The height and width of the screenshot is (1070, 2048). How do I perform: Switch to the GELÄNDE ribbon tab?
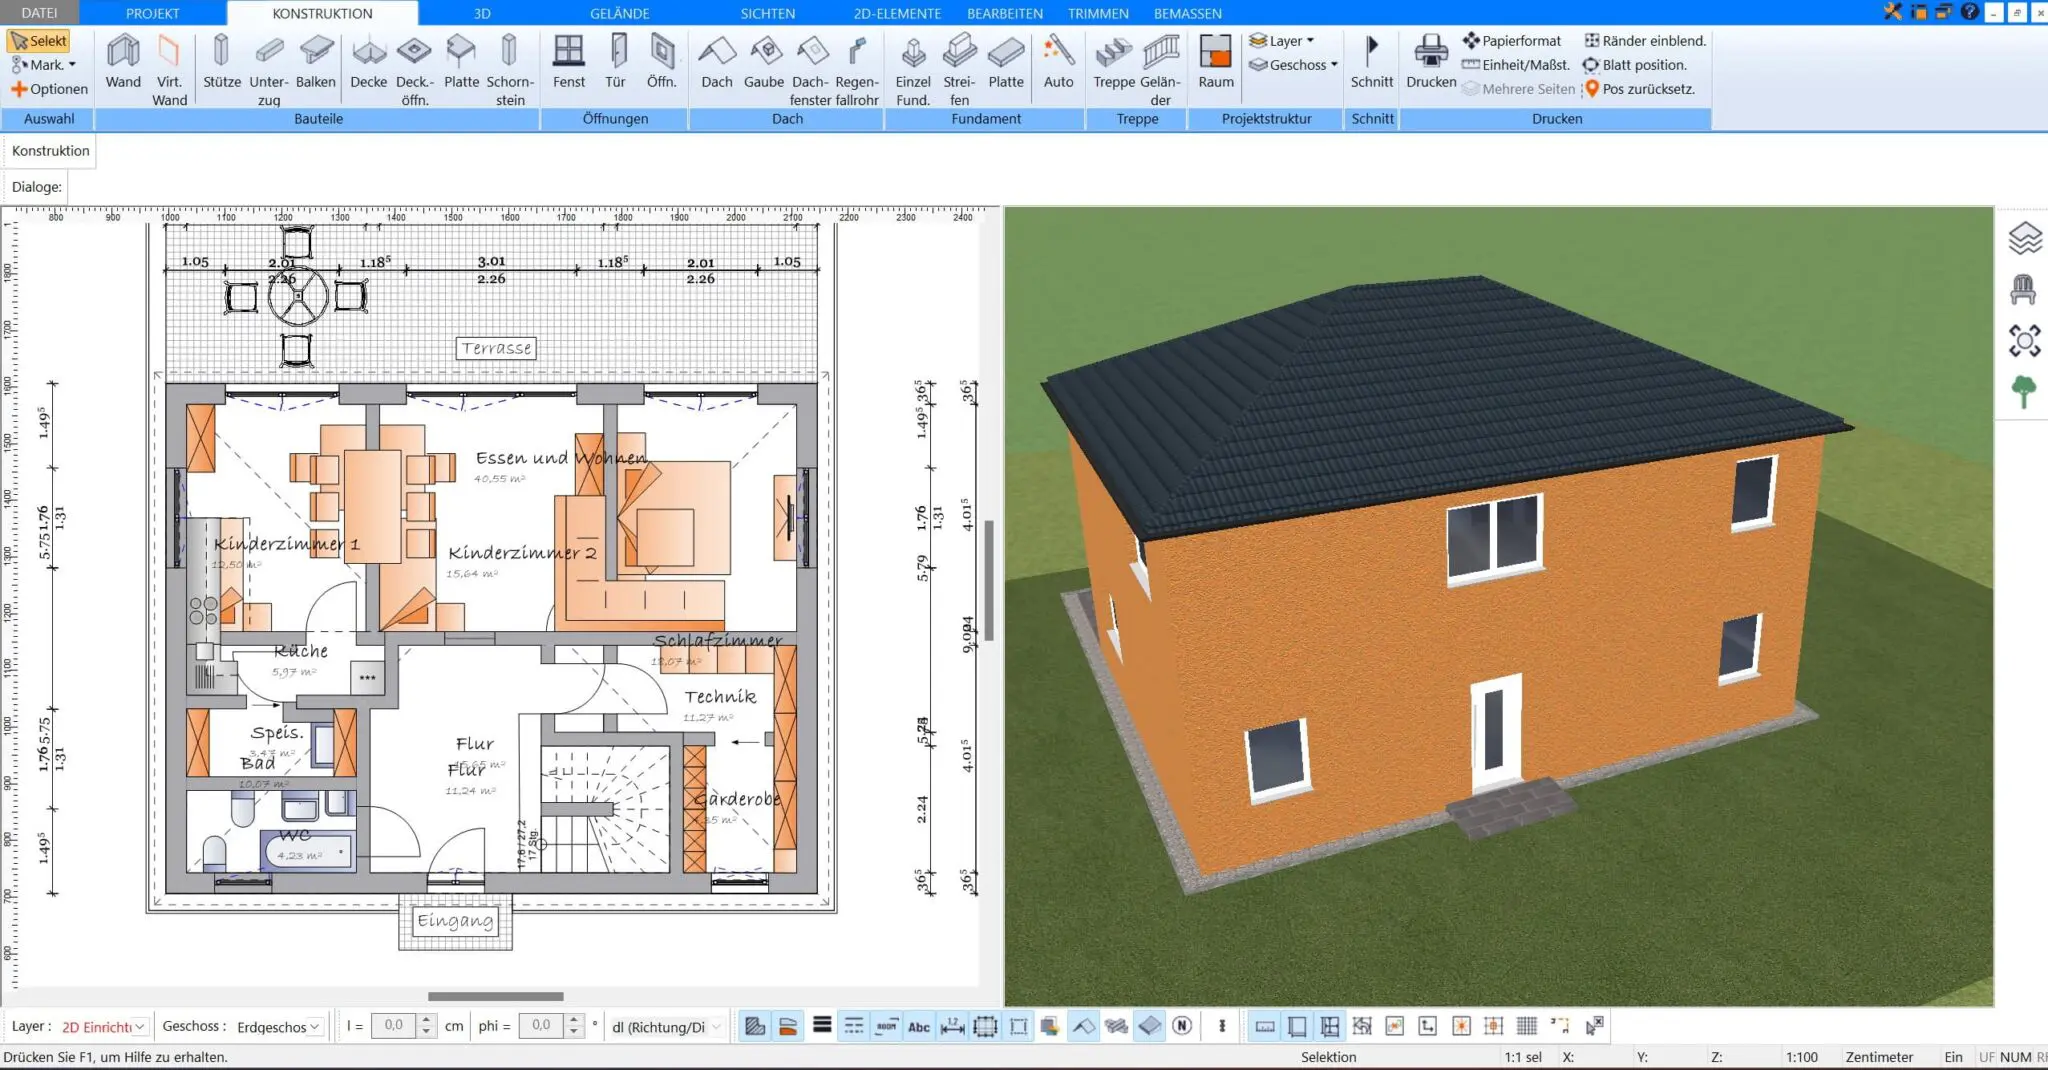point(620,13)
